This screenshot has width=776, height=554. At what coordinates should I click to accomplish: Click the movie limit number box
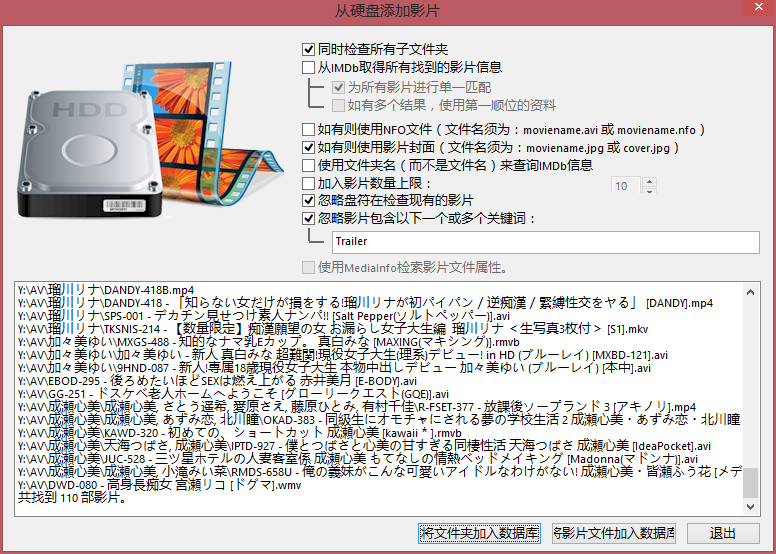[x=626, y=186]
